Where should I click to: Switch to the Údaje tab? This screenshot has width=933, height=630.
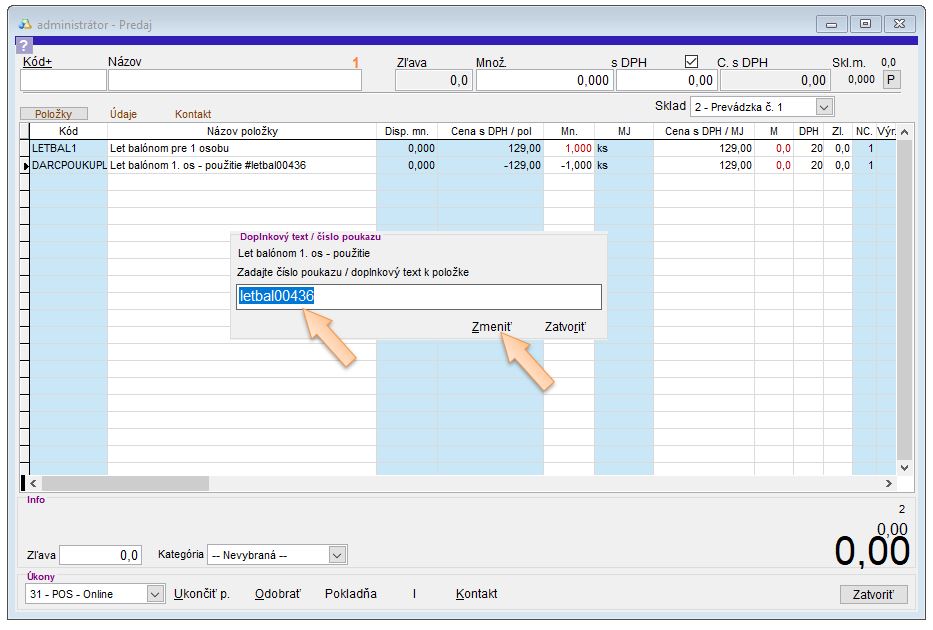[123, 114]
